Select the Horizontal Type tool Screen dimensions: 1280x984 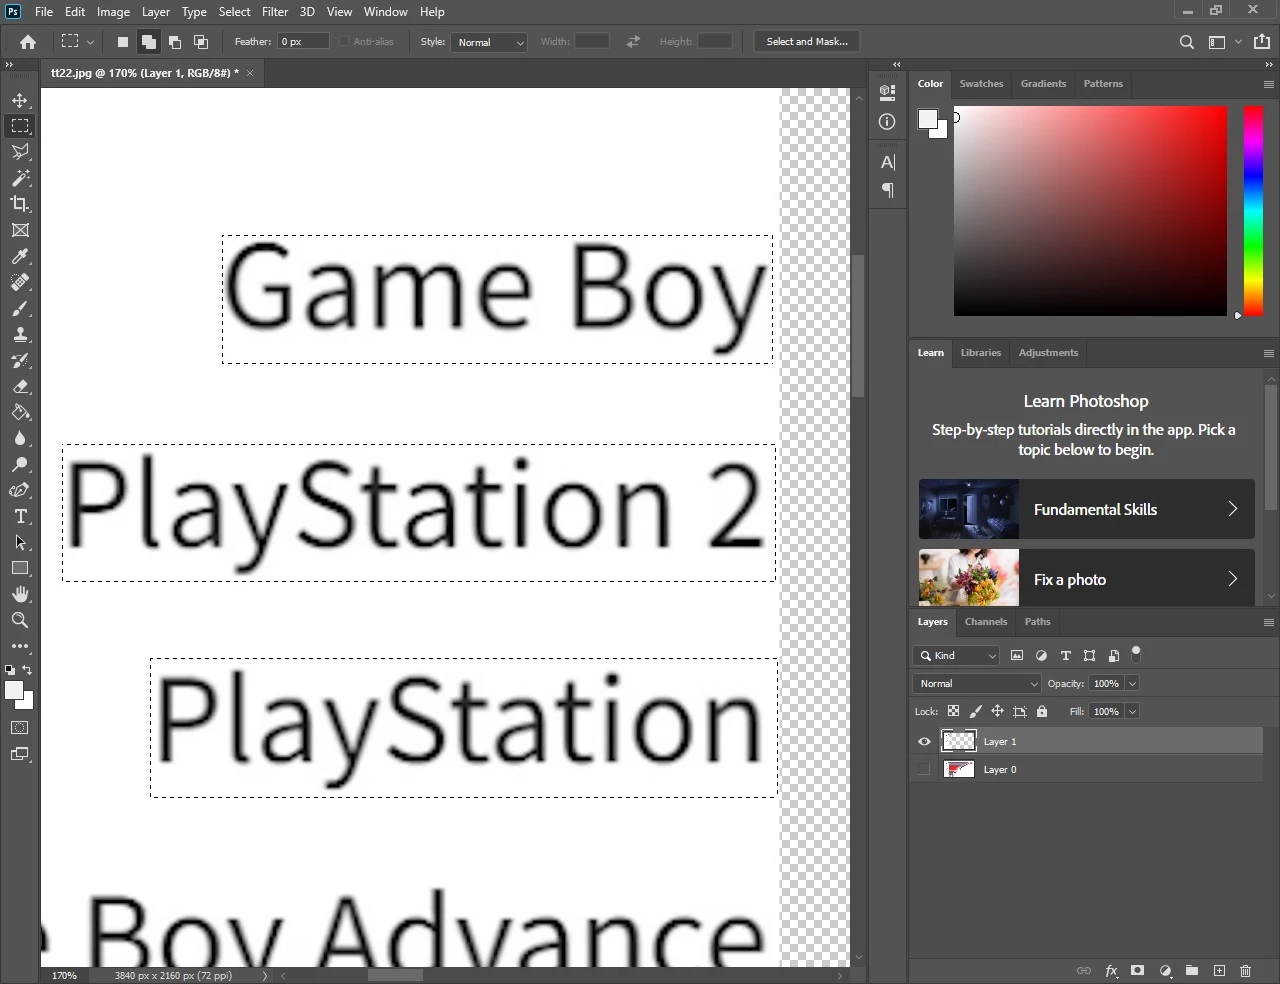point(20,517)
